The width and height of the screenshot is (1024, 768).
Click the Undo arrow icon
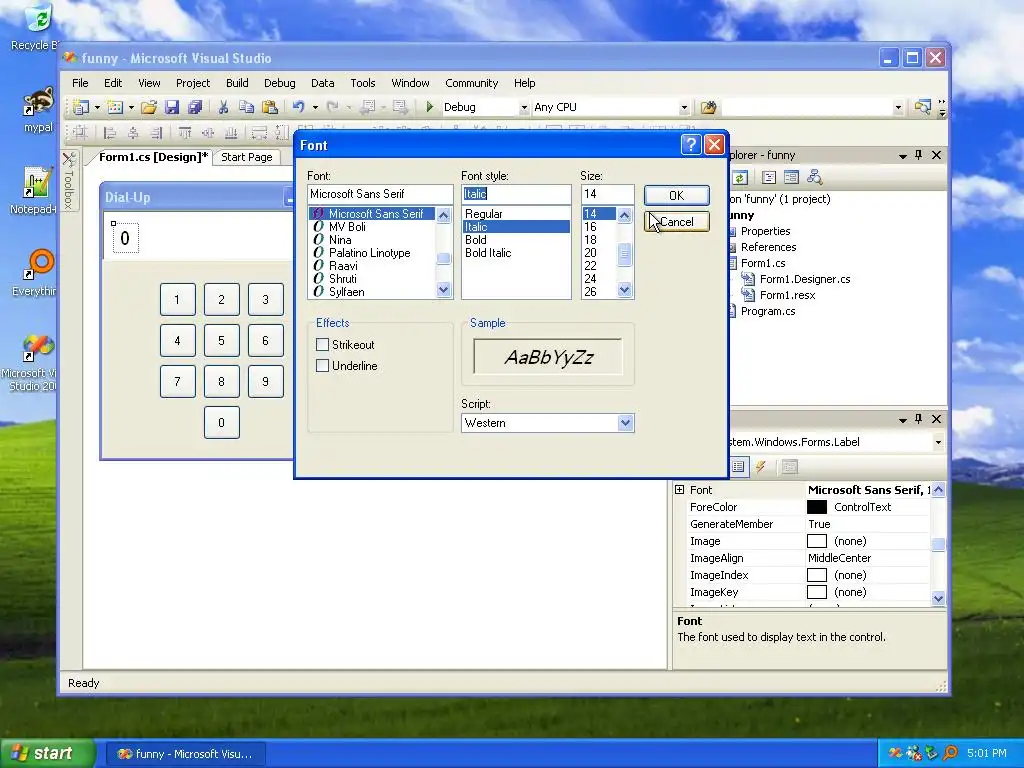(x=298, y=107)
